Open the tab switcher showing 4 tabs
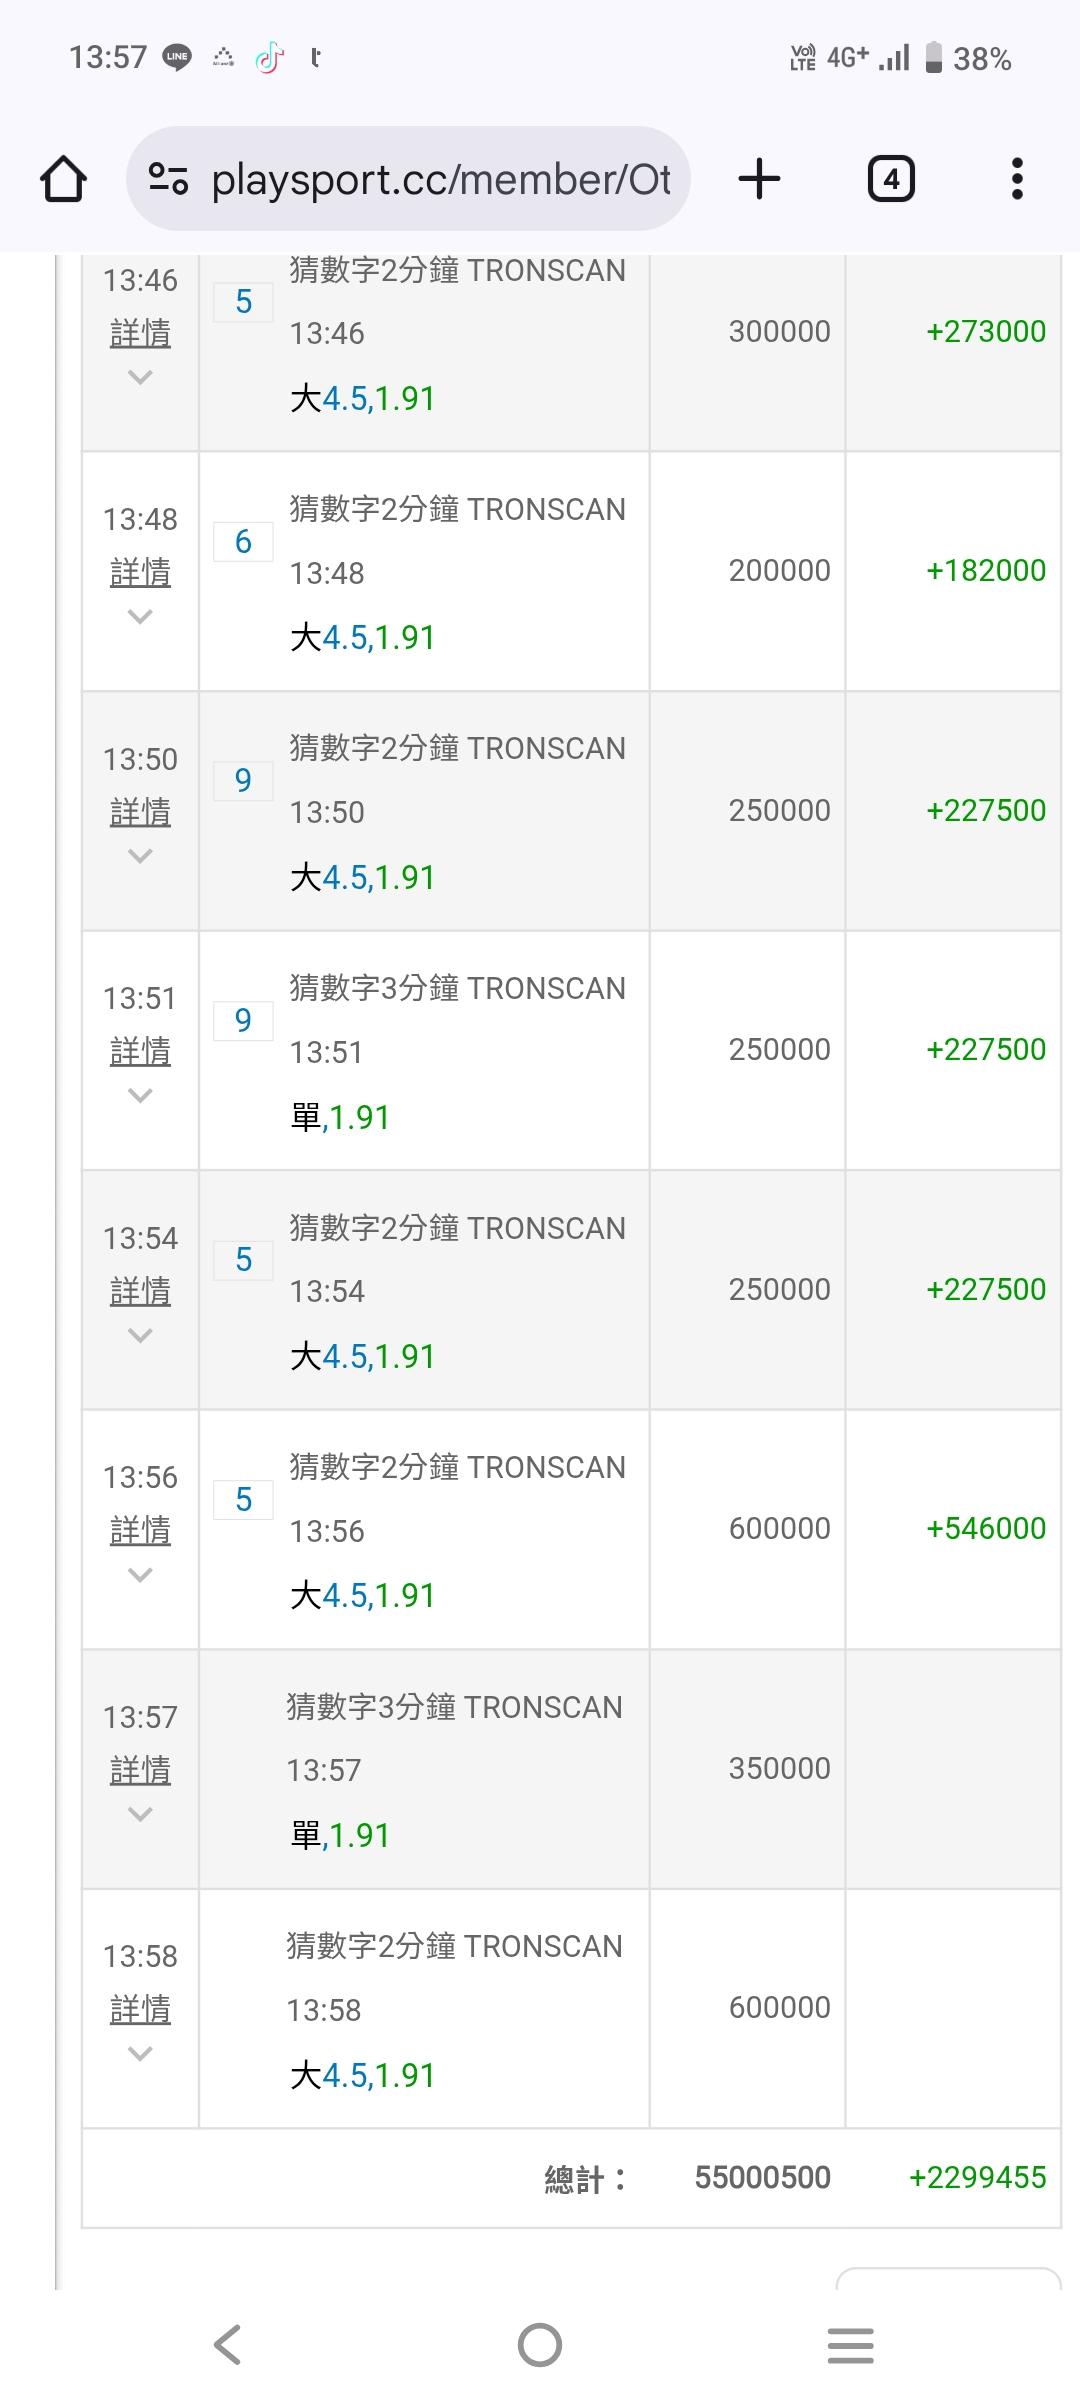1080x2400 pixels. click(x=890, y=179)
